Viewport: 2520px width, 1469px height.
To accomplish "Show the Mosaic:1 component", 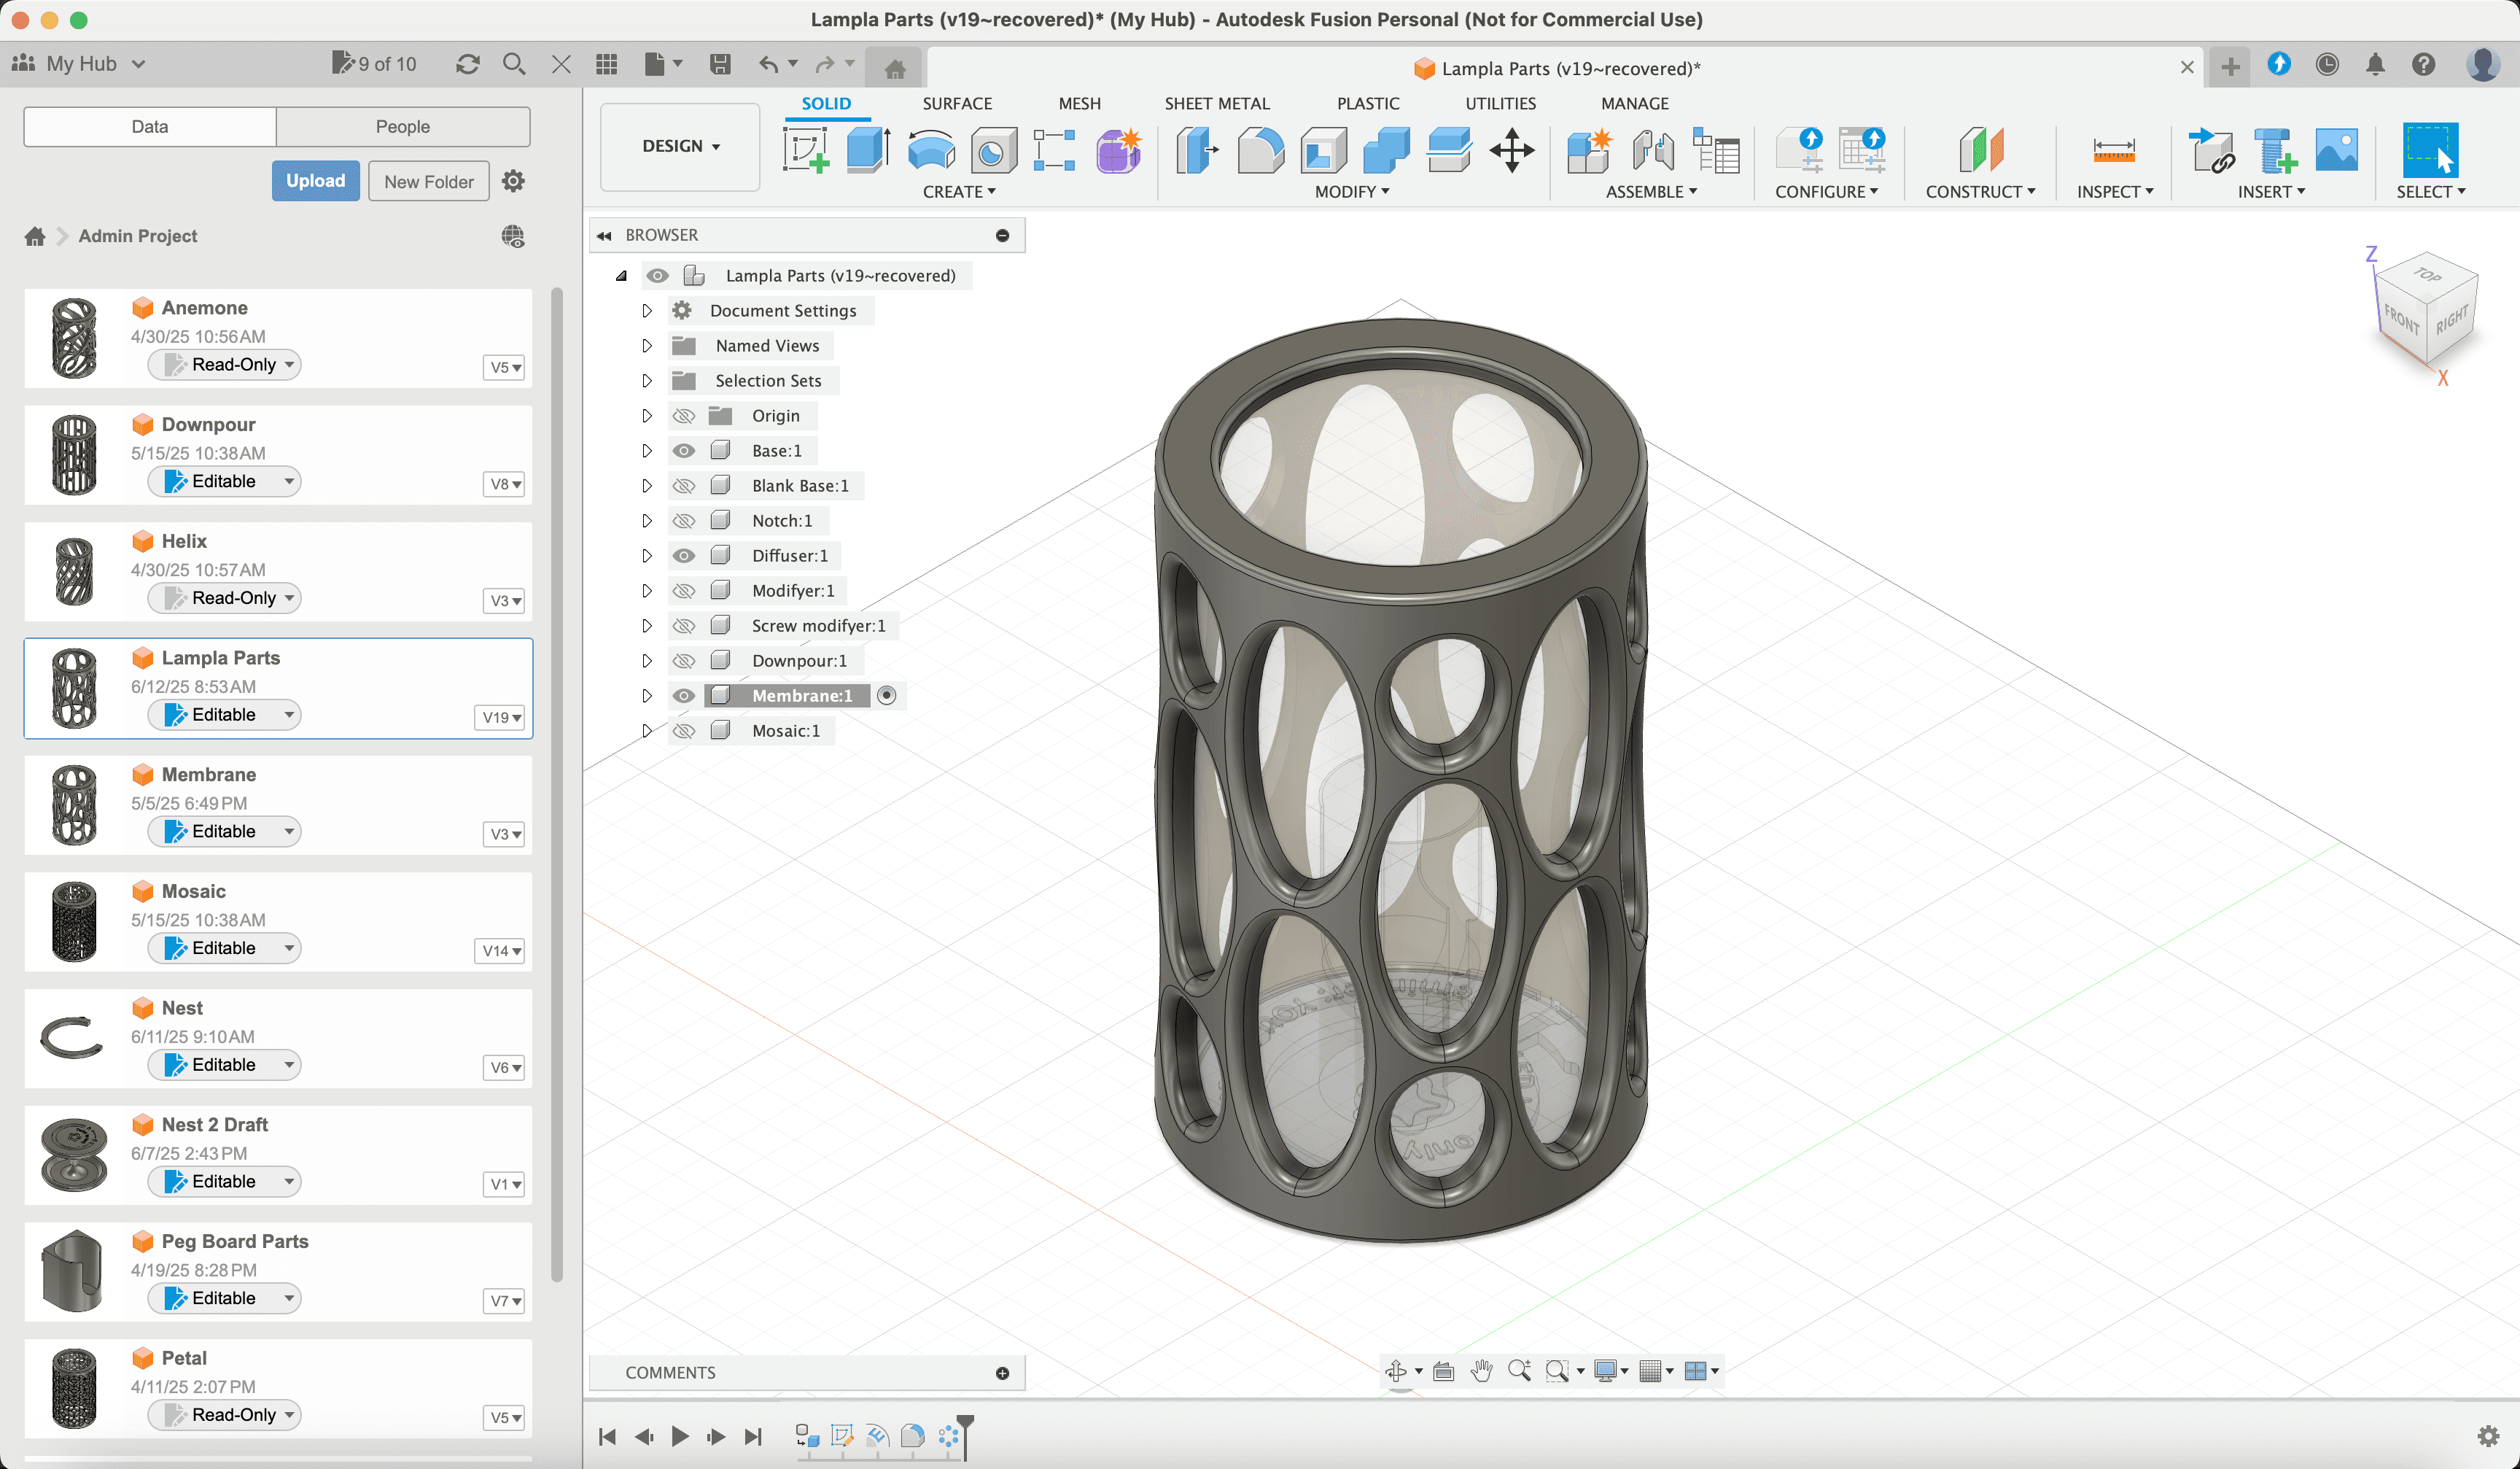I will (x=684, y=731).
